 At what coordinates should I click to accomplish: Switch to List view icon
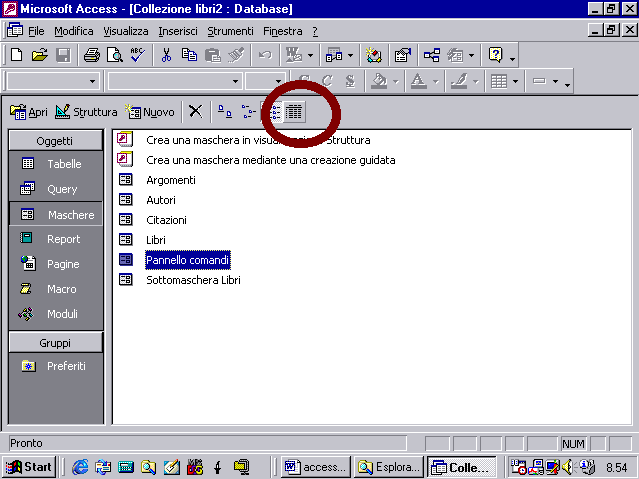271,112
